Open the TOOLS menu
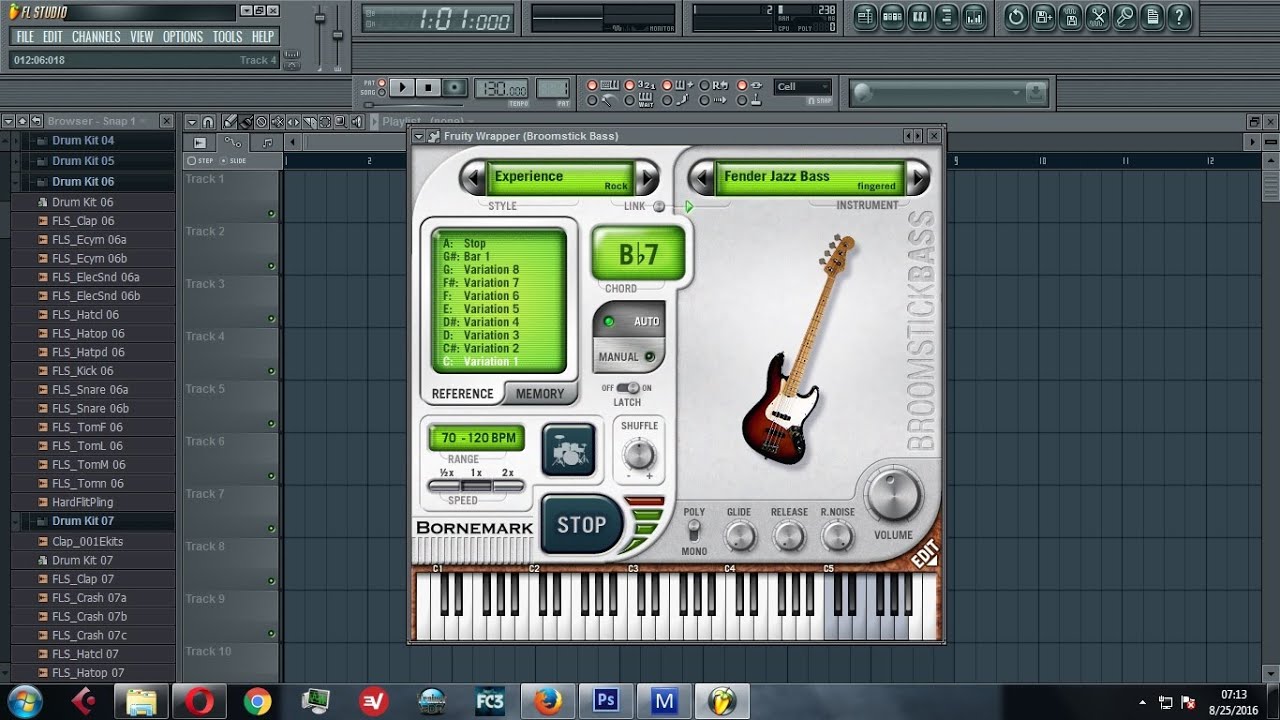Image resolution: width=1280 pixels, height=720 pixels. (x=227, y=37)
